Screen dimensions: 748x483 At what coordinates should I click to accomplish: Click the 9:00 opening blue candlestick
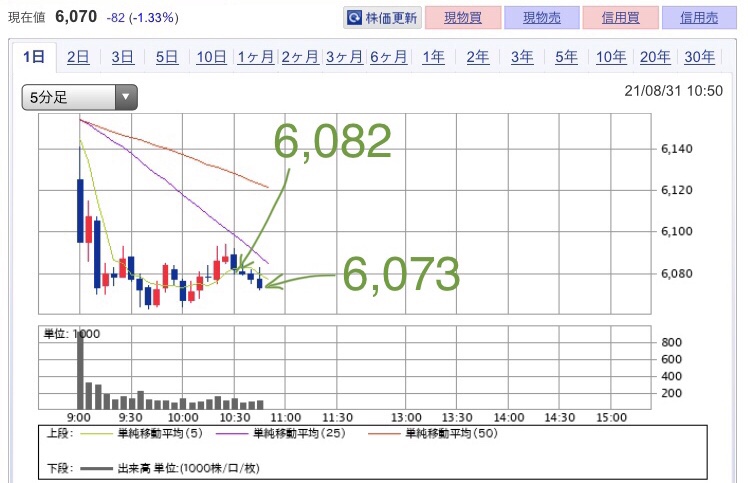pyautogui.click(x=80, y=210)
